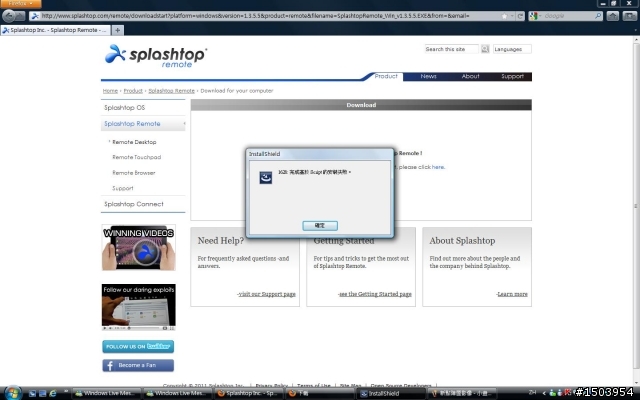Open a new tab with the plus button

click(118, 30)
